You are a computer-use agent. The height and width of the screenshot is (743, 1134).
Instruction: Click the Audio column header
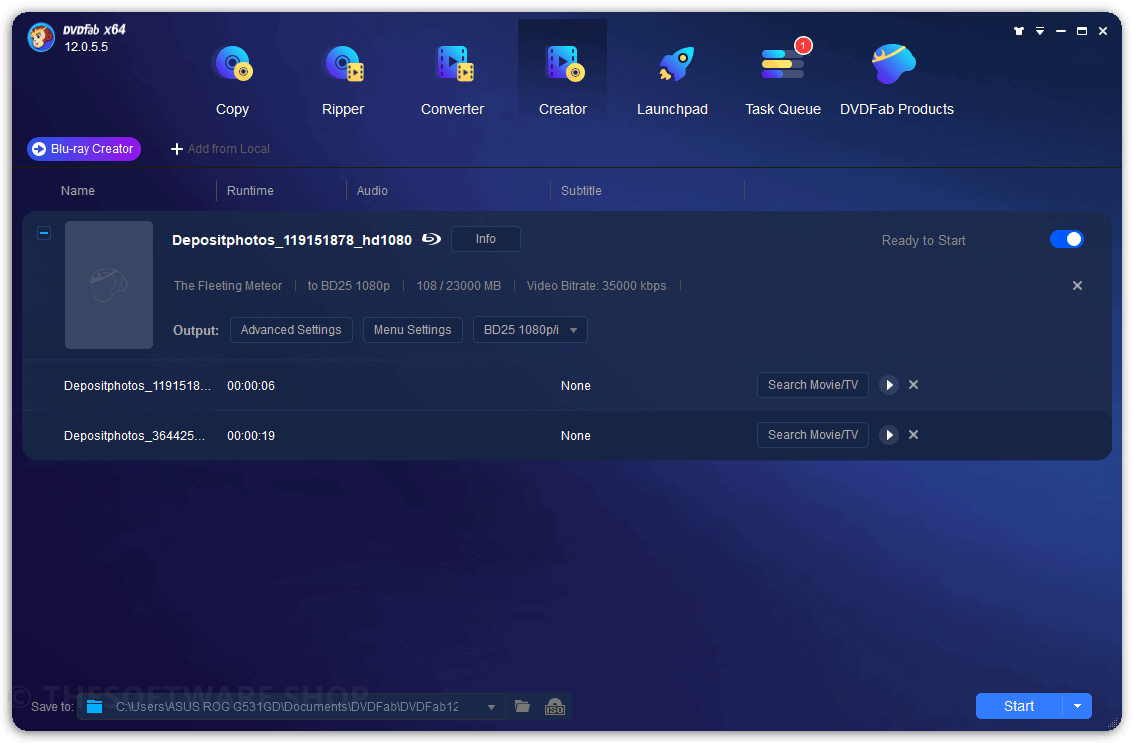372,190
